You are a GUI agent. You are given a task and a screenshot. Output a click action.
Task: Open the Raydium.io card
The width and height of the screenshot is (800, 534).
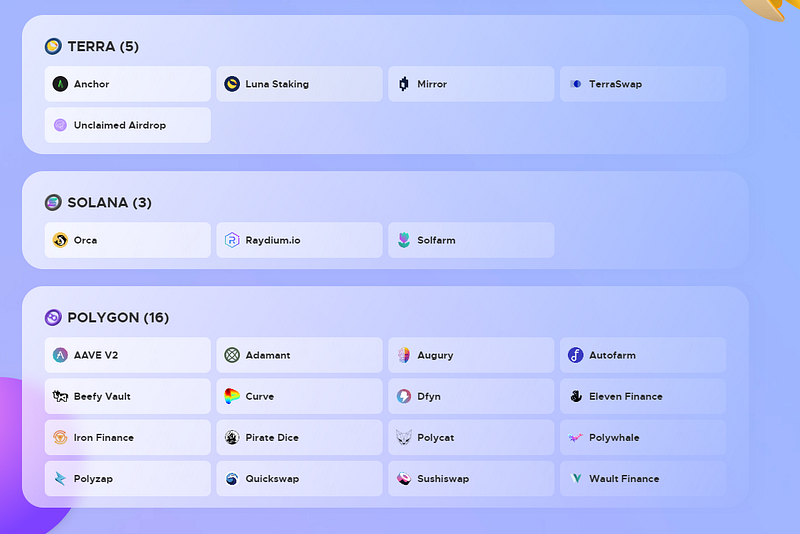coord(299,240)
